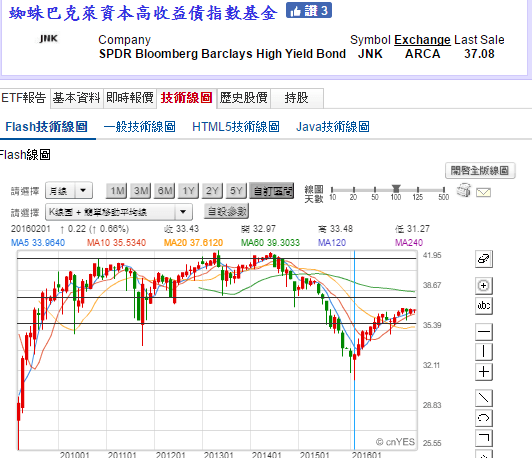
Task: Click the MA240 label
Action: (409, 243)
